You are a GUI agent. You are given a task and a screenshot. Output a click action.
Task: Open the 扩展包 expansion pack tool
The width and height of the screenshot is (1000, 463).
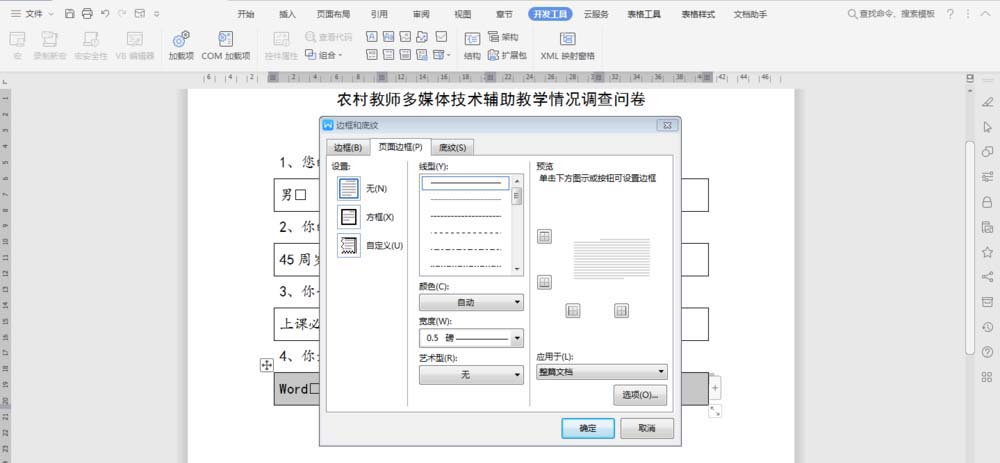[x=507, y=55]
